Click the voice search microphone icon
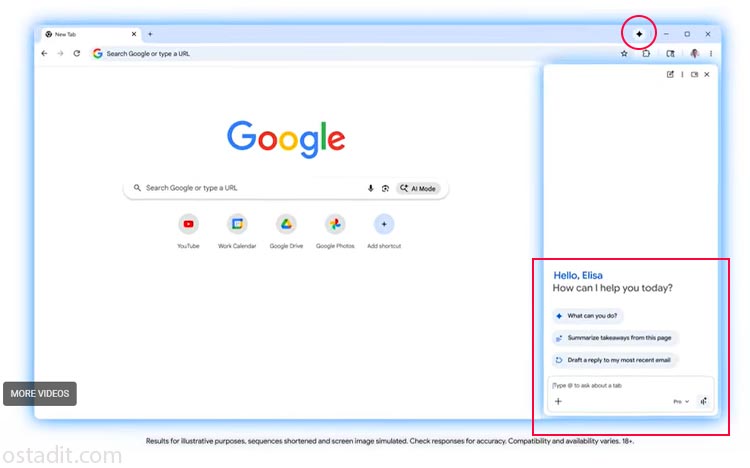This screenshot has width=750, height=468. point(371,188)
